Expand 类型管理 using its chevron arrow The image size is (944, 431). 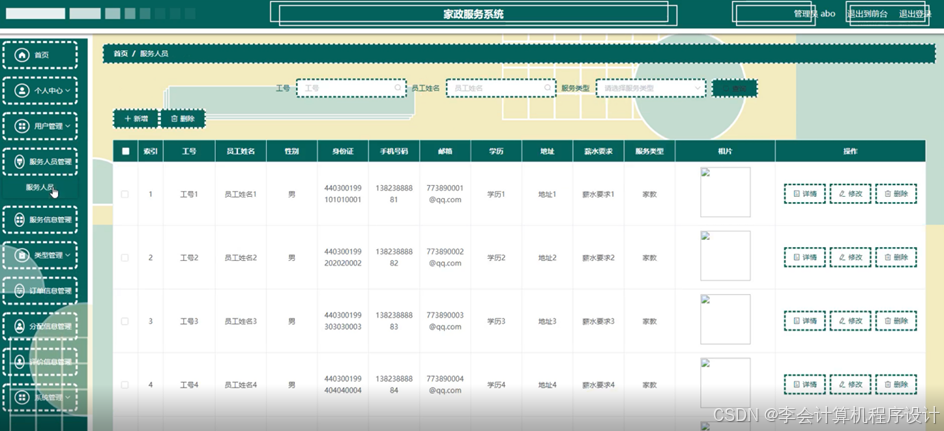pyautogui.click(x=67, y=255)
